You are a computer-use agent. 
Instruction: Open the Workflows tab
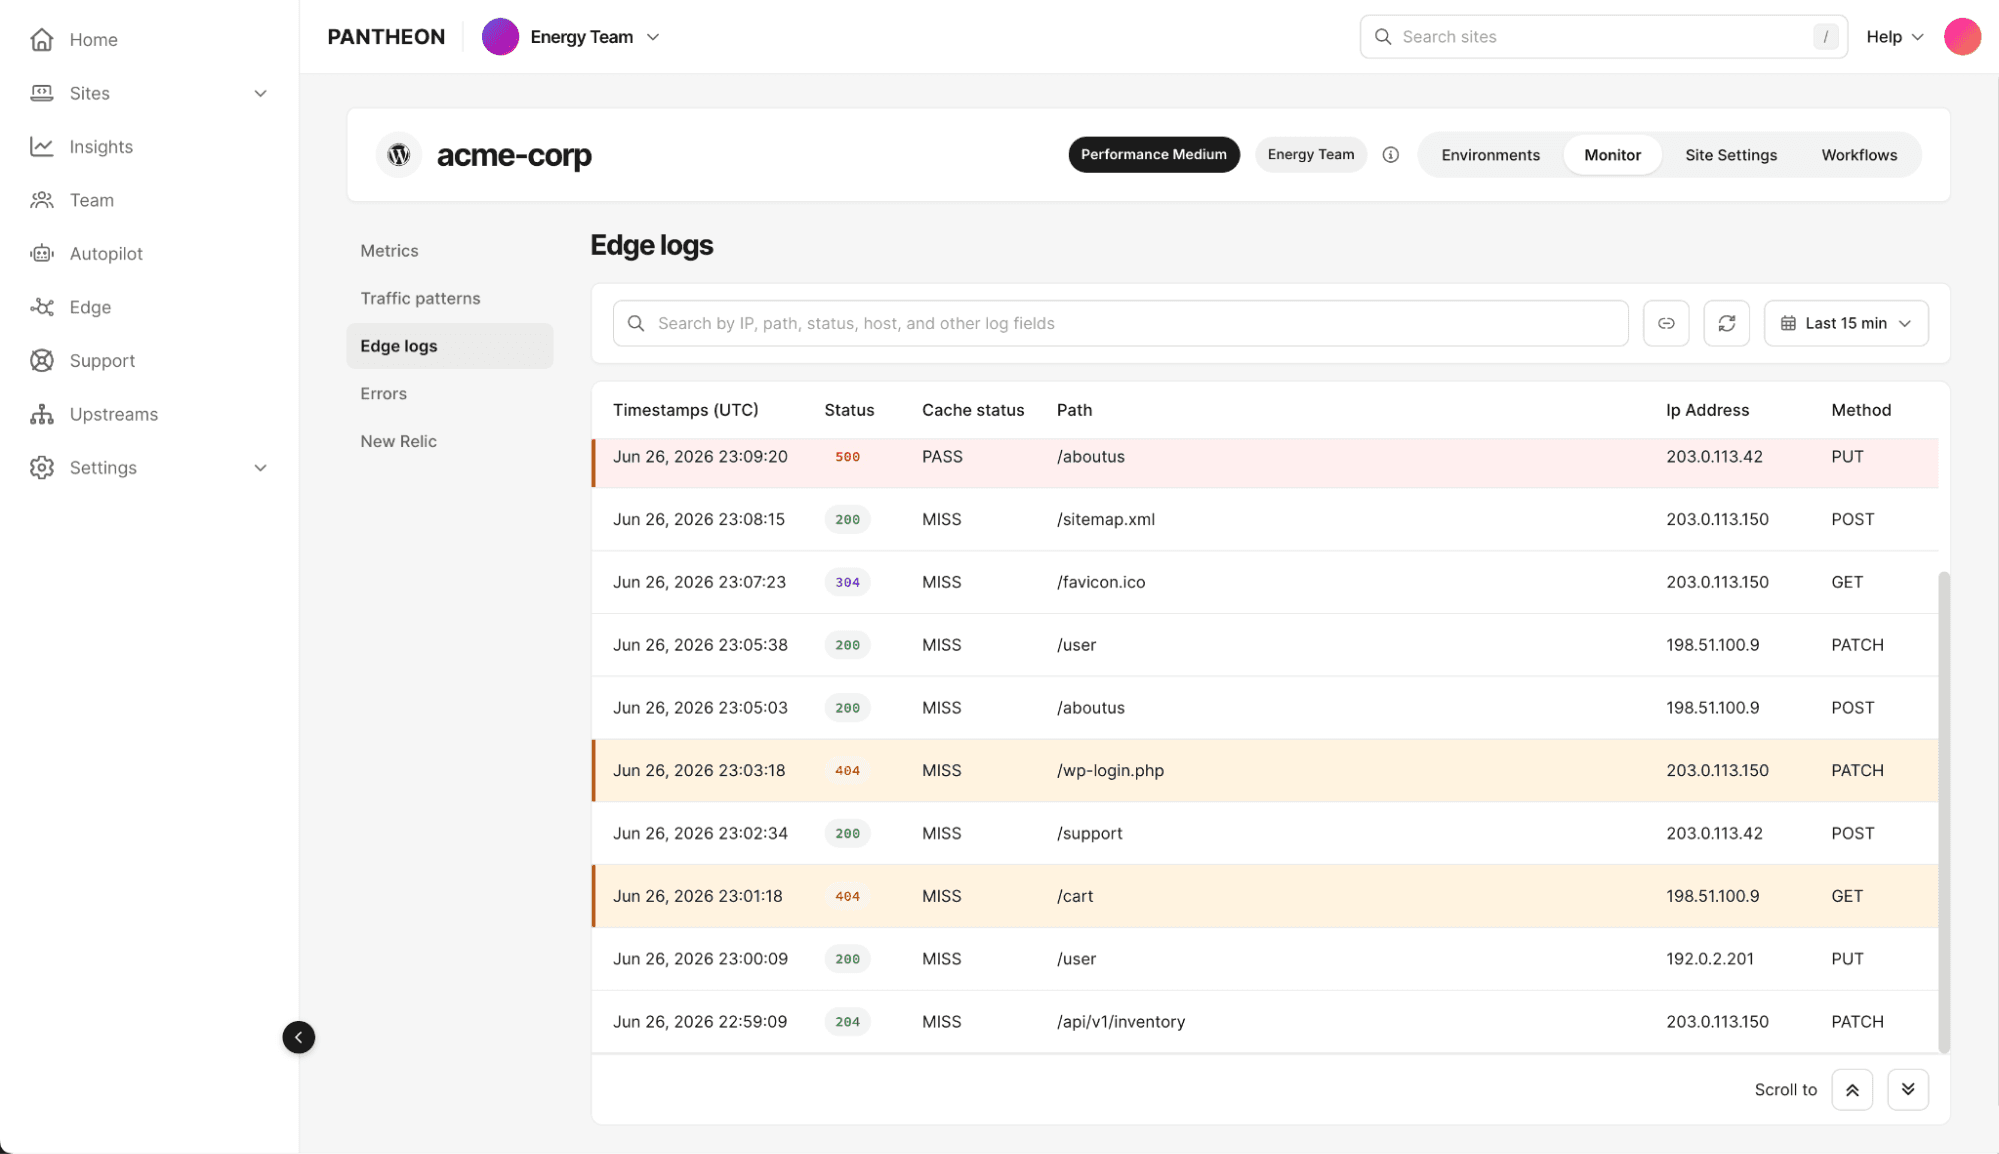click(x=1858, y=155)
